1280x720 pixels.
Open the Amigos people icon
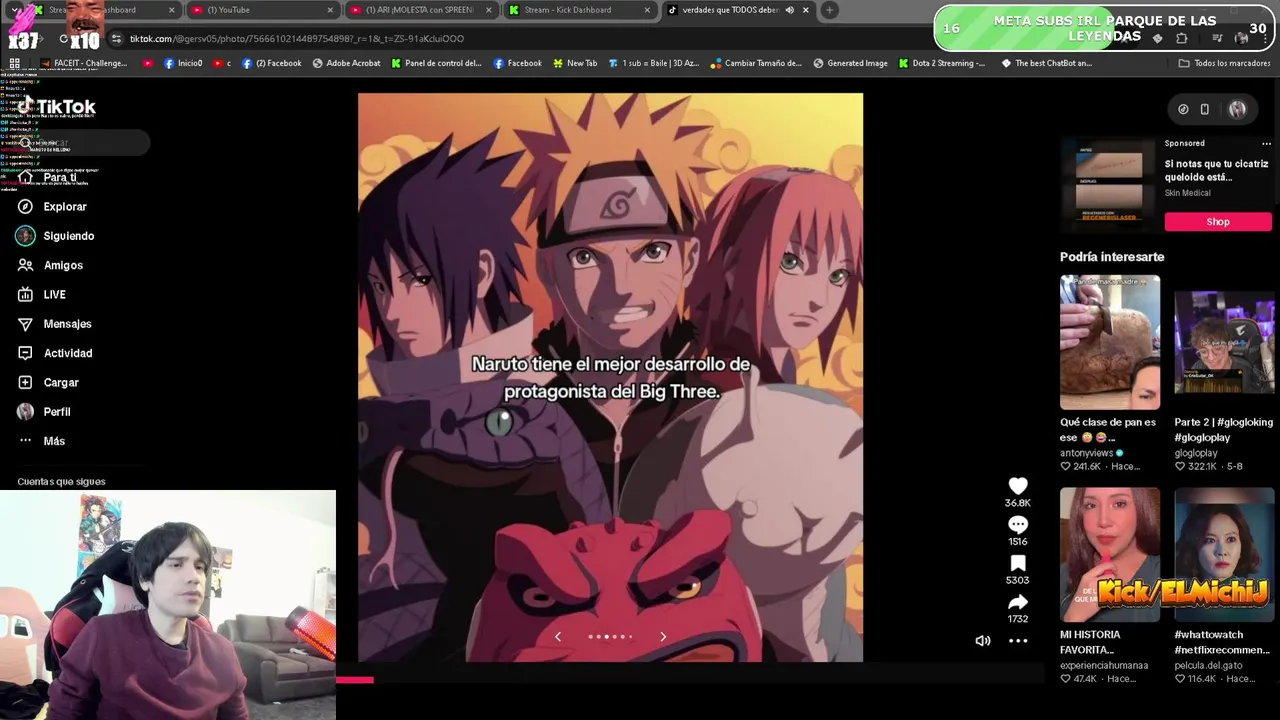(25, 265)
